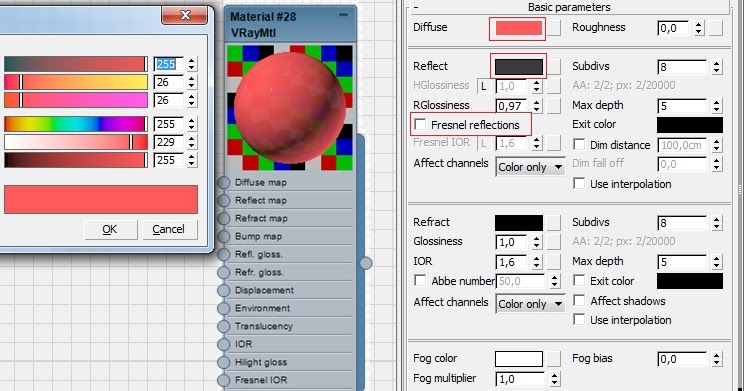
Task: Click the Green channel slider
Action: [x=76, y=82]
